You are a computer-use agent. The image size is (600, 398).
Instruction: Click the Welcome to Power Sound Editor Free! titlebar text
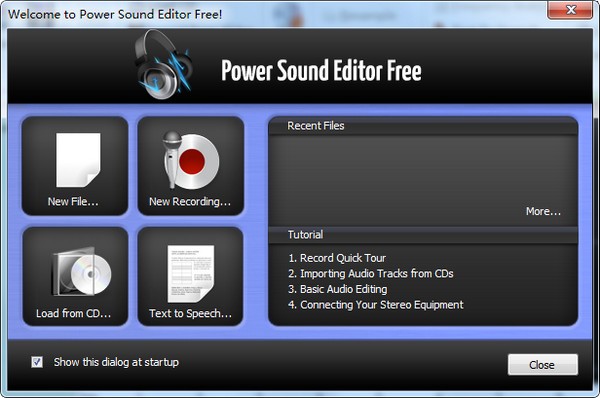coord(115,14)
